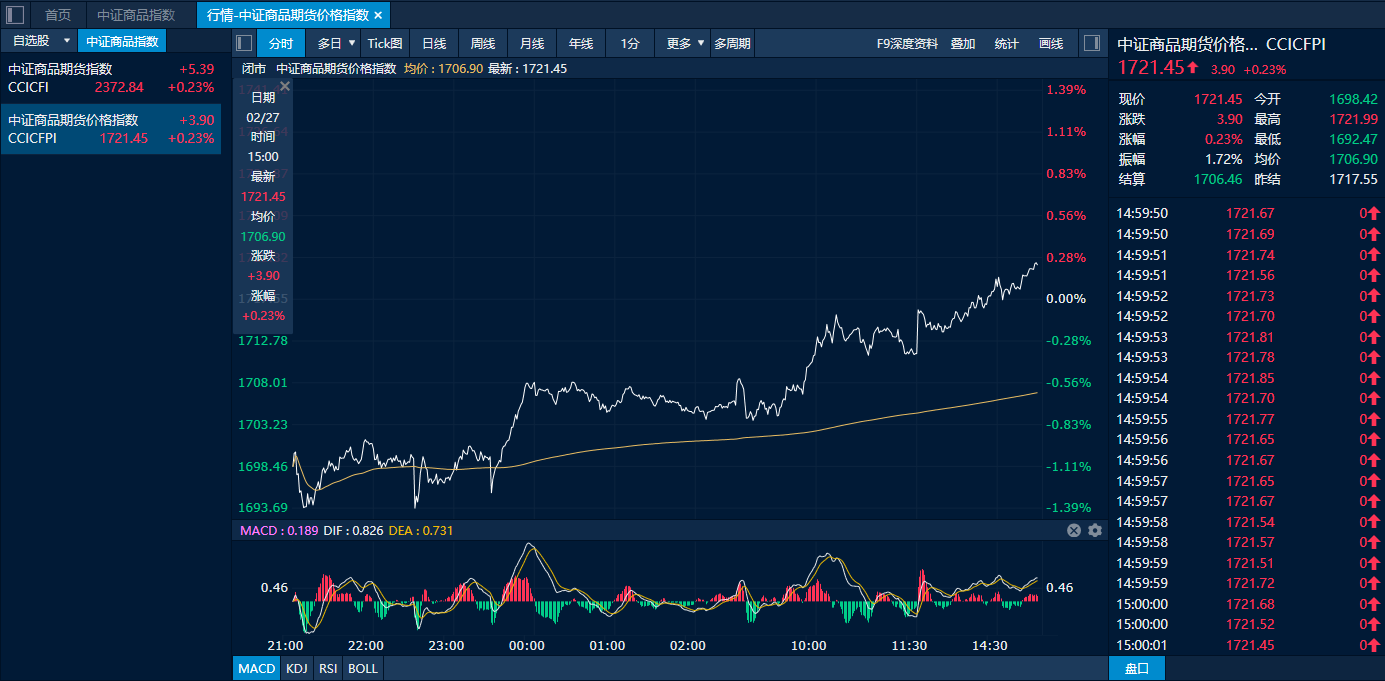Select the CCICFI 中证商品期货指数 row
Viewport: 1385px width, 681px height.
coord(110,78)
